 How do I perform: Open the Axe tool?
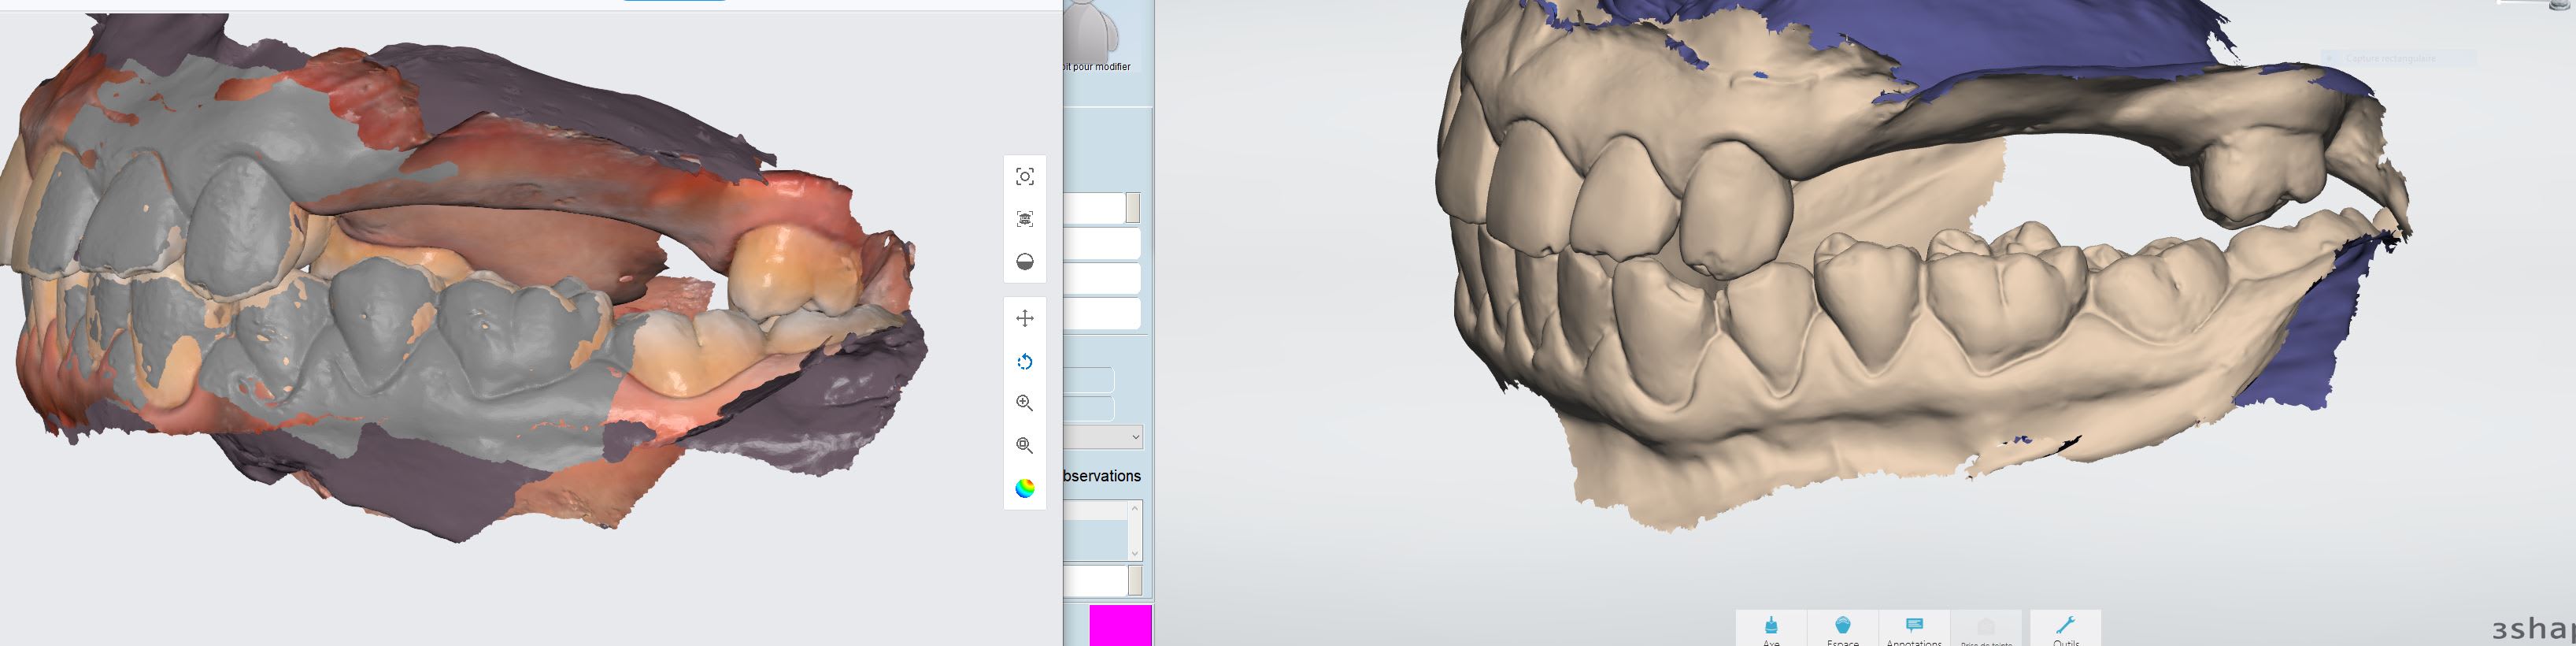pos(1770,629)
